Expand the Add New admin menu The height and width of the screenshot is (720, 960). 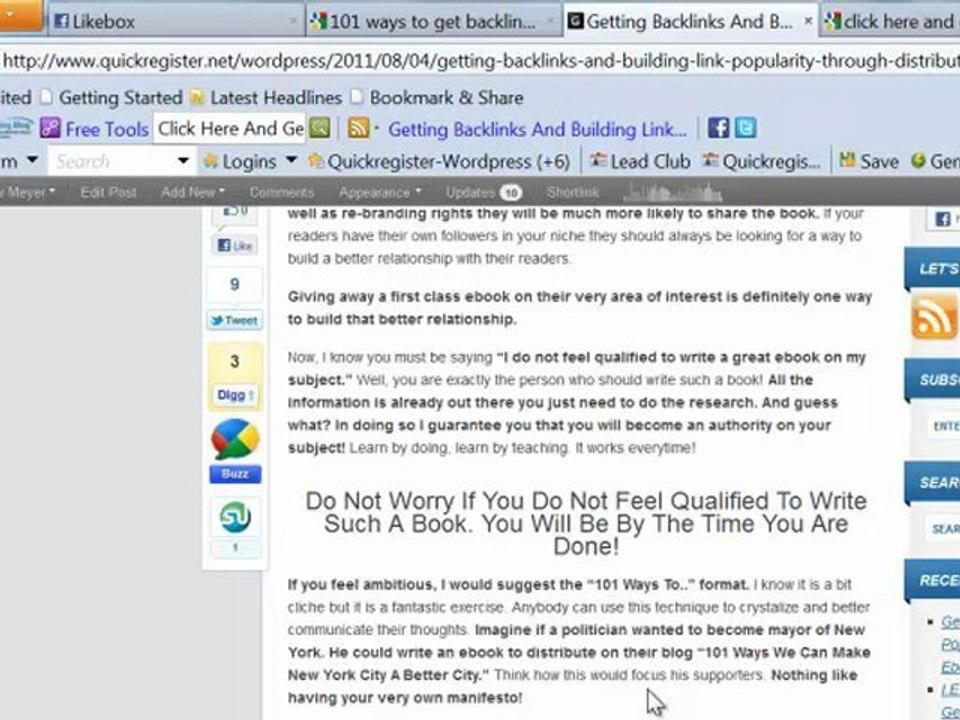click(193, 192)
